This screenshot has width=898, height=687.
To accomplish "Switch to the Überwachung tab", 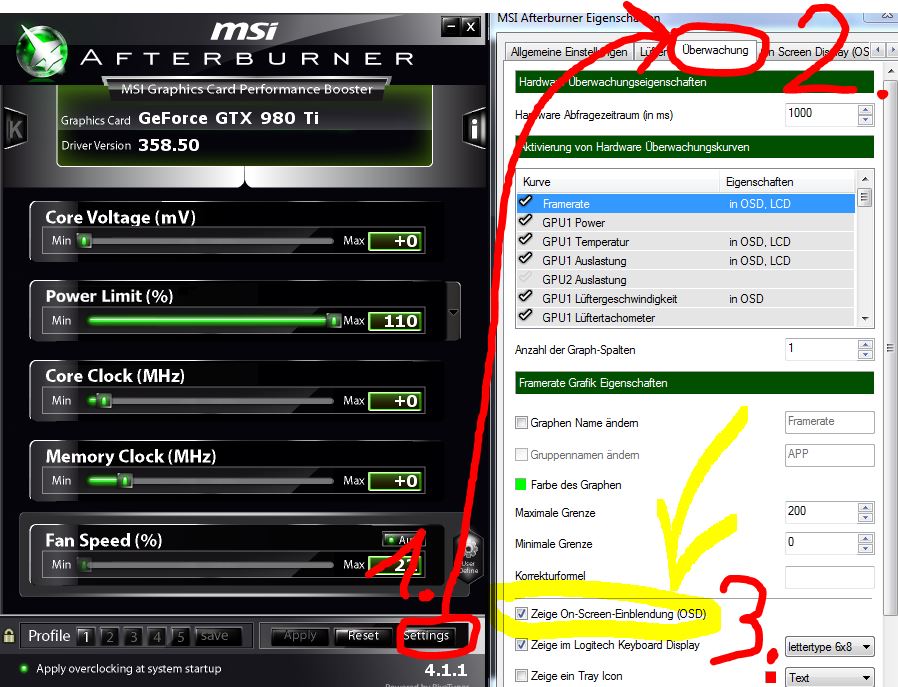I will tap(715, 50).
